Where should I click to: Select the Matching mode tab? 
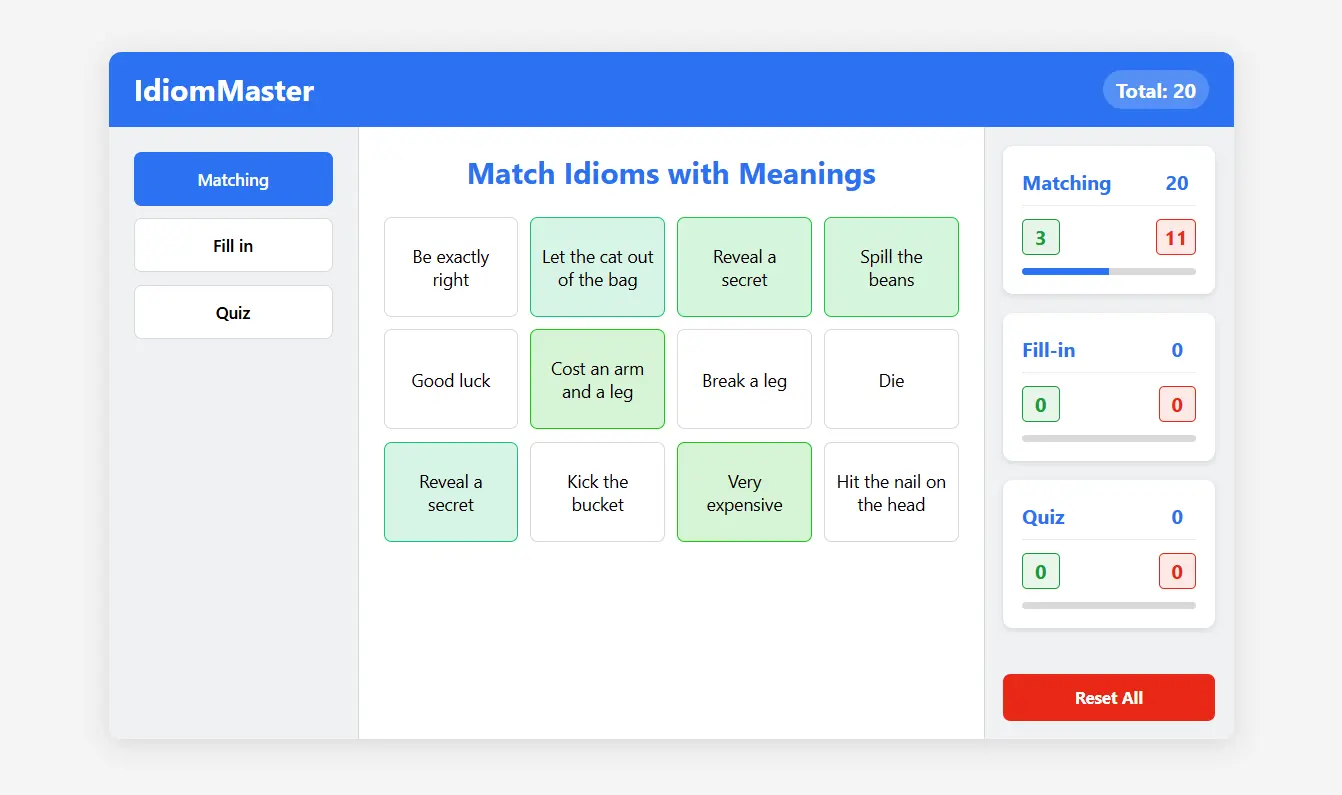point(233,180)
